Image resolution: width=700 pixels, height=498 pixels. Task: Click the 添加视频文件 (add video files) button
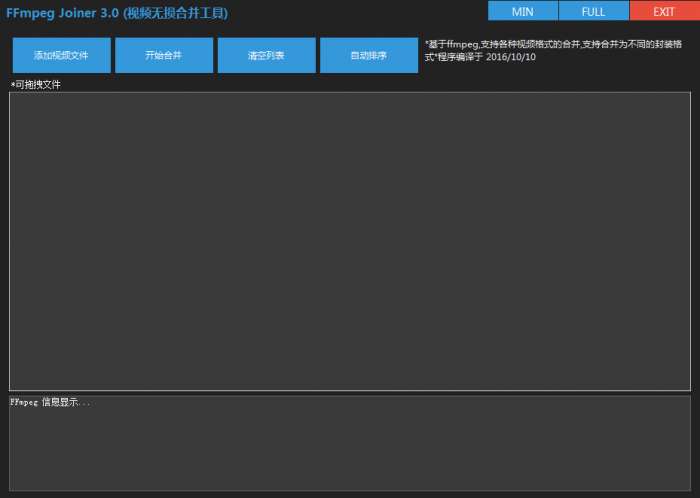click(x=62, y=55)
